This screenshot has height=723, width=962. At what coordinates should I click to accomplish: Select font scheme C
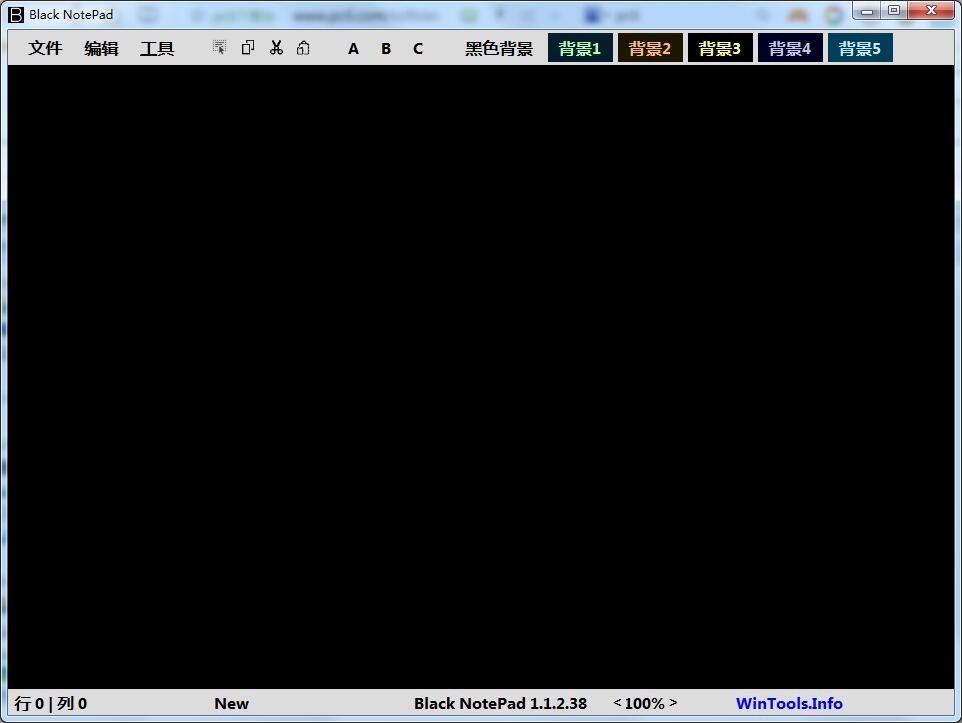coord(417,48)
